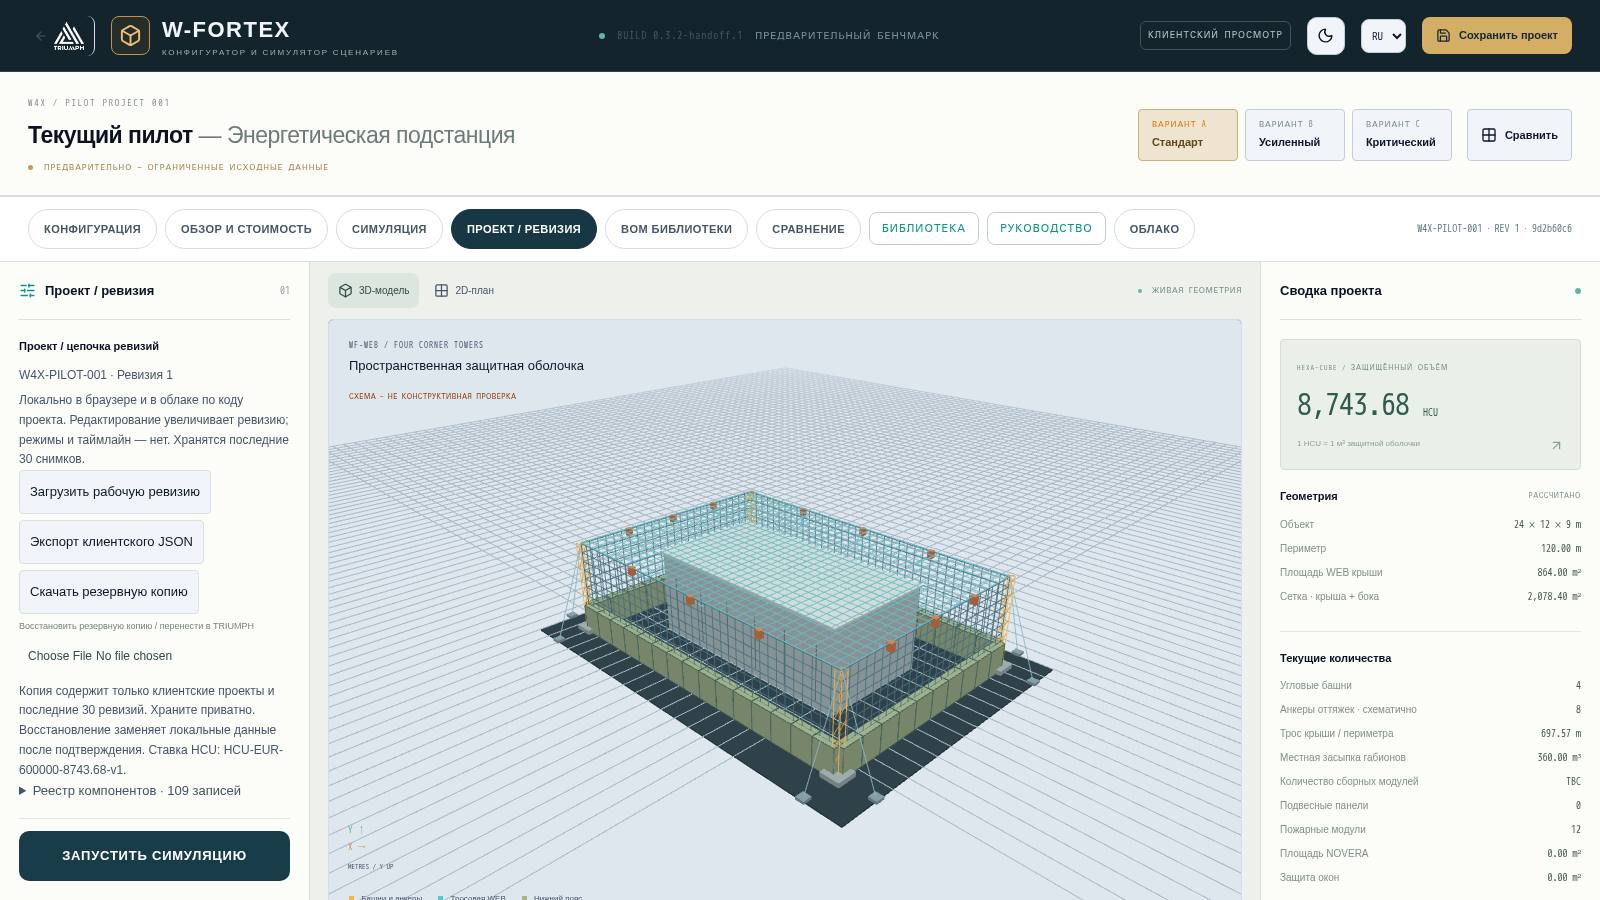The height and width of the screenshot is (900, 1600).
Task: Click the Сравнить grid icon button
Action: 1519,135
